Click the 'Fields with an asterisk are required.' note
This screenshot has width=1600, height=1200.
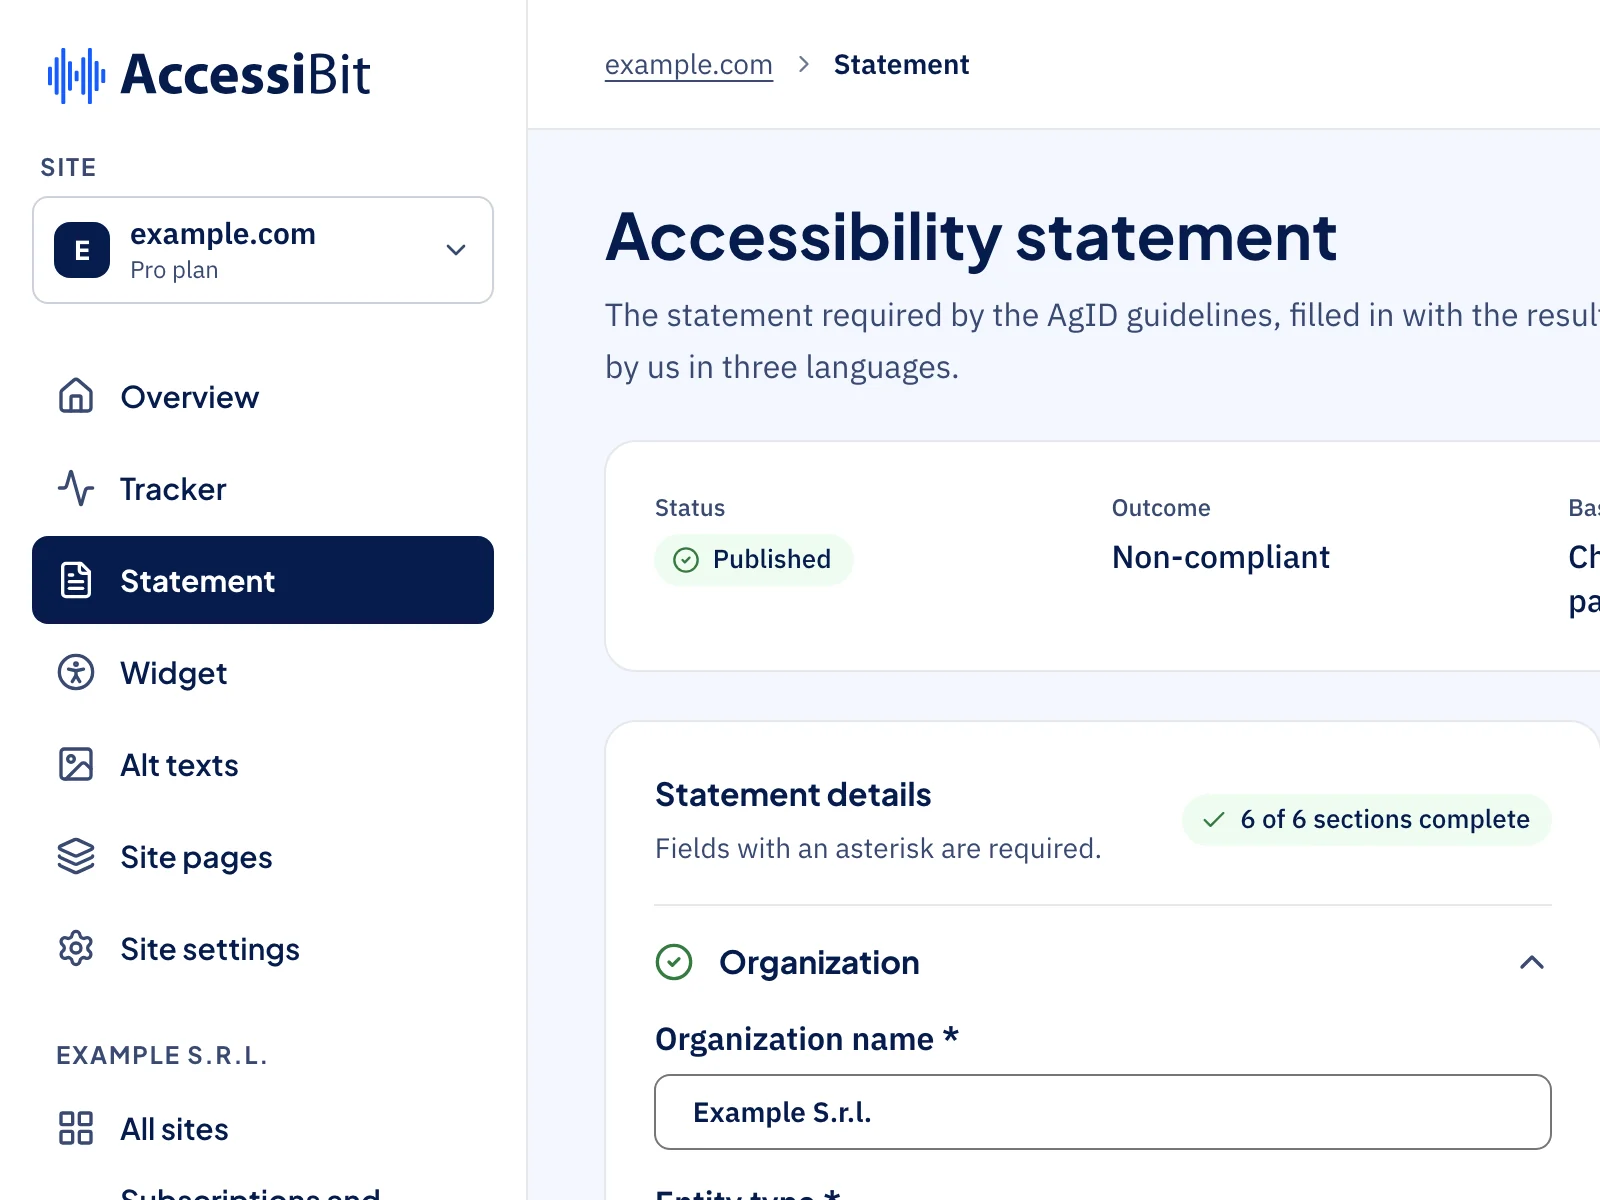coord(878,849)
